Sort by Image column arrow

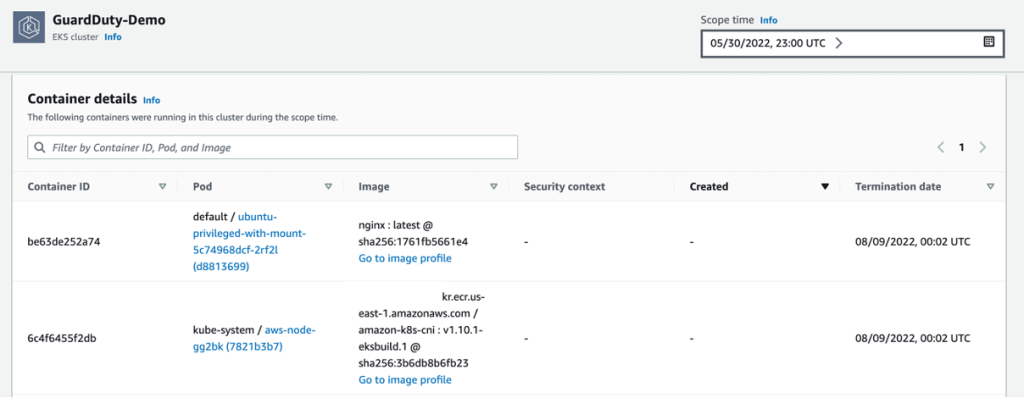coord(494,187)
